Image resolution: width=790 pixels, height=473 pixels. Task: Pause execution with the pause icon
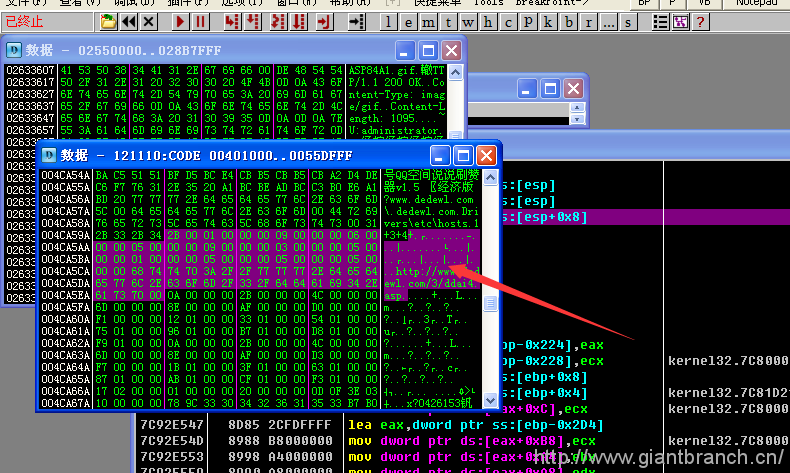click(200, 21)
